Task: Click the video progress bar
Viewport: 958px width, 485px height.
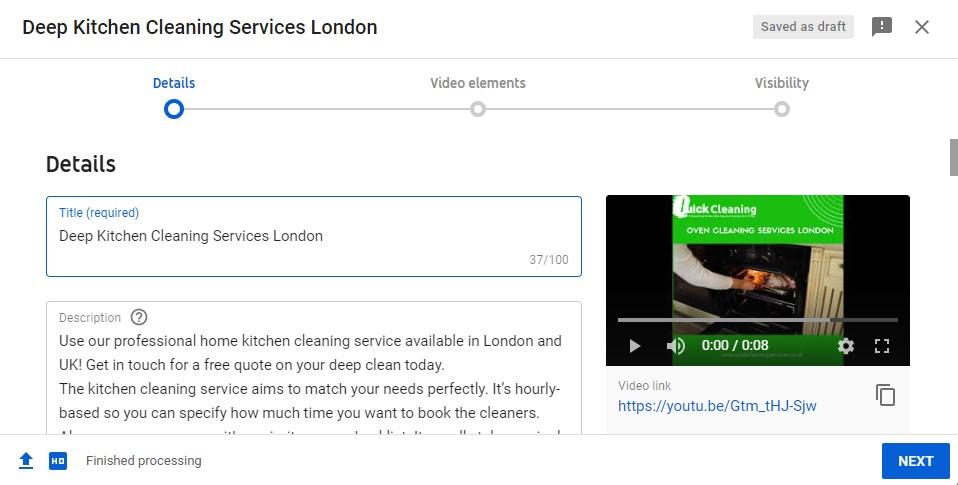Action: coord(758,319)
